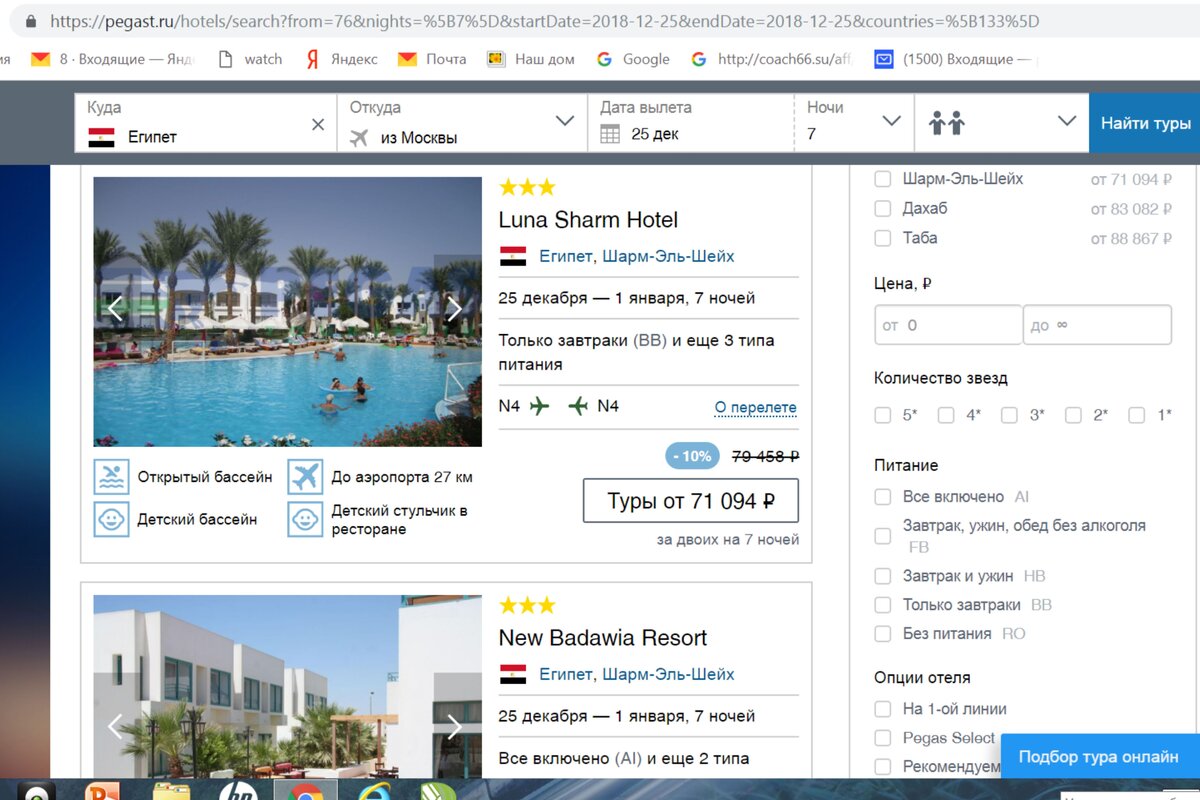This screenshot has width=1200, height=800.
Task: Check the Без питания RO option
Action: click(x=883, y=633)
